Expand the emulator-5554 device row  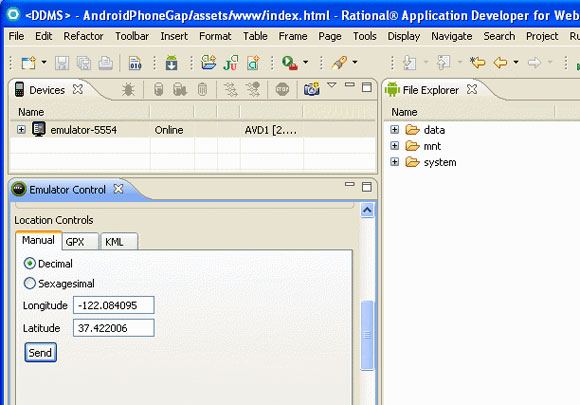[21, 130]
